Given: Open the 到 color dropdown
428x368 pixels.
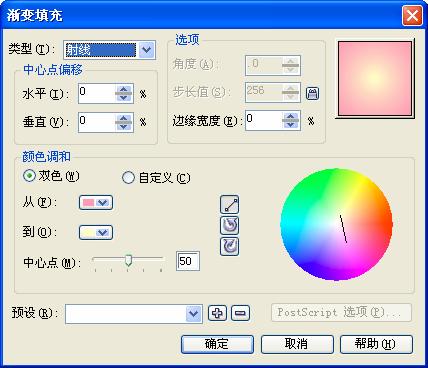Looking at the screenshot, I should (x=96, y=233).
